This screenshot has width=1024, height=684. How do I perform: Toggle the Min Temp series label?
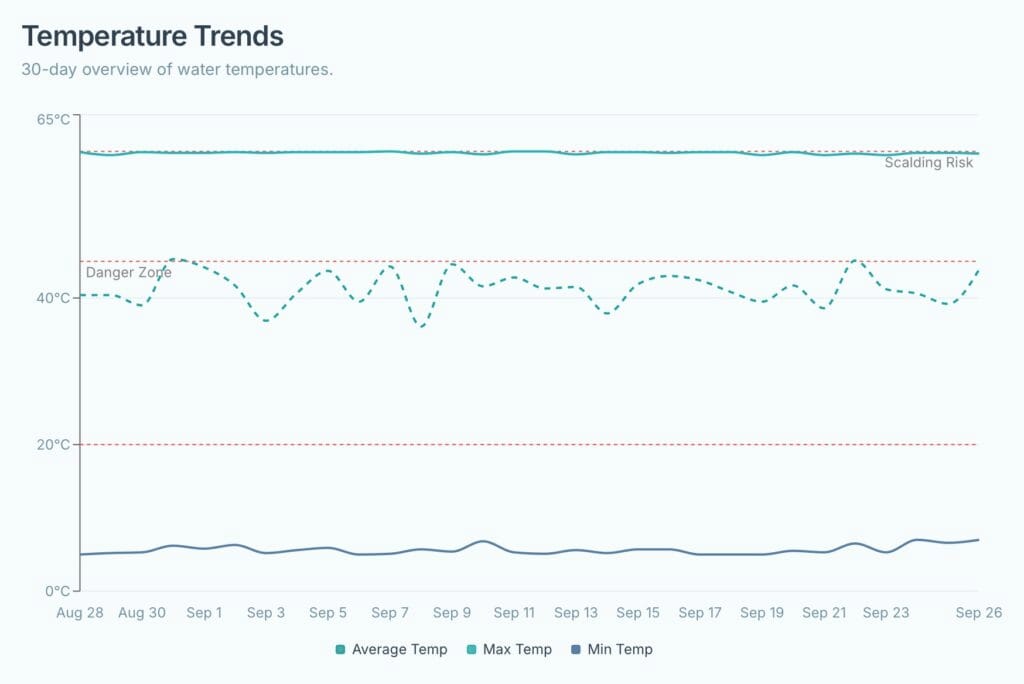click(620, 650)
